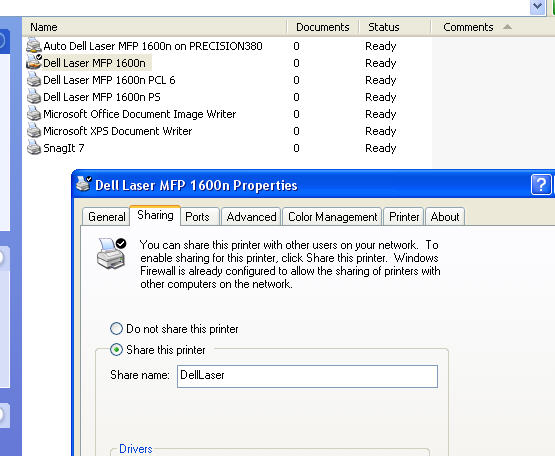This screenshot has height=456, width=555.
Task: Click the SnagIt 7 printer icon
Action: 34,147
